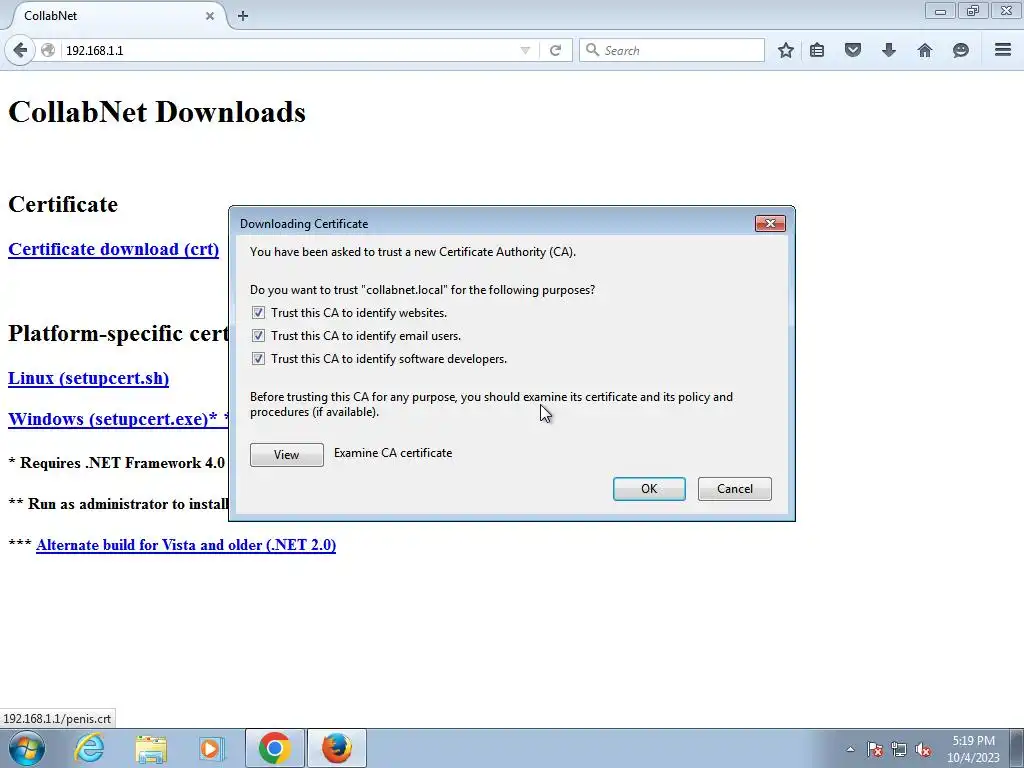Select the CollabNet tab

click(x=118, y=16)
